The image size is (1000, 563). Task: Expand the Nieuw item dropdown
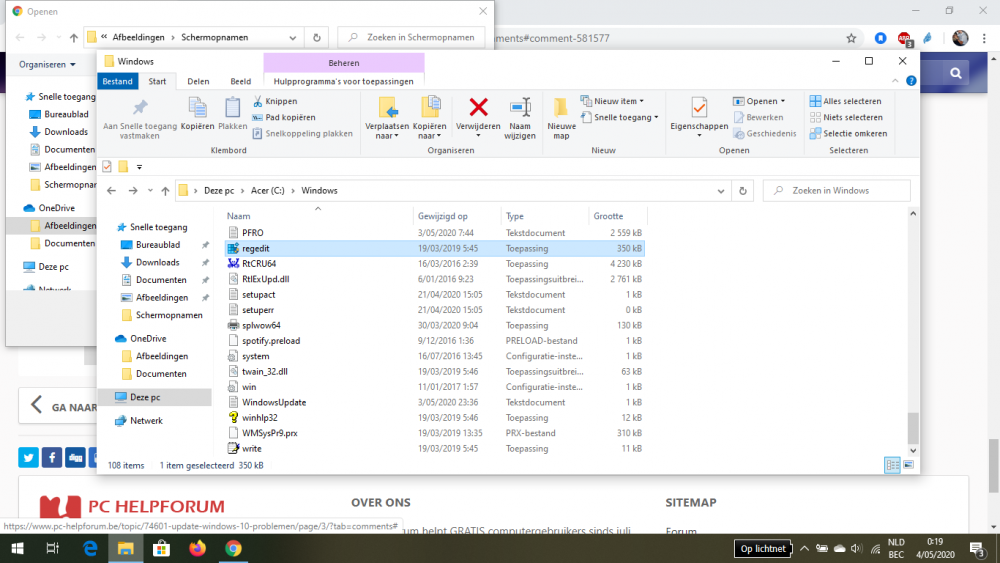[617, 101]
